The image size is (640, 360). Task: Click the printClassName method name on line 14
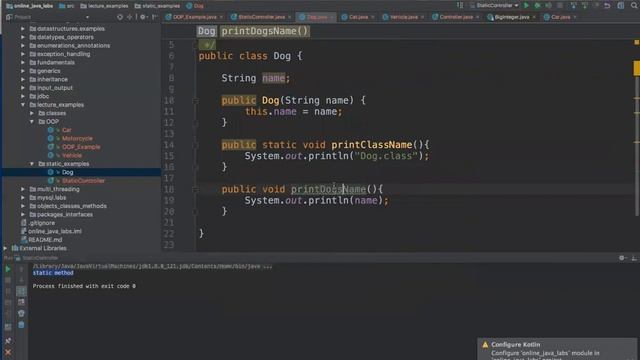tap(372, 145)
